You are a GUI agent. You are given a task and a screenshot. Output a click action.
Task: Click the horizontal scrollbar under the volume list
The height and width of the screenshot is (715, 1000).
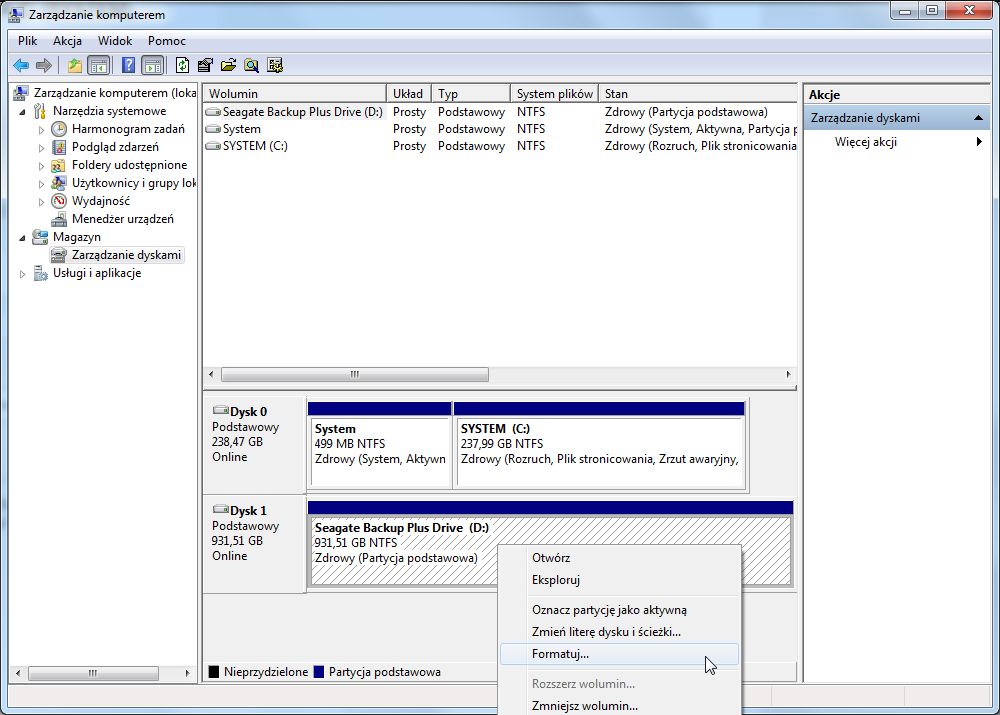tap(355, 374)
